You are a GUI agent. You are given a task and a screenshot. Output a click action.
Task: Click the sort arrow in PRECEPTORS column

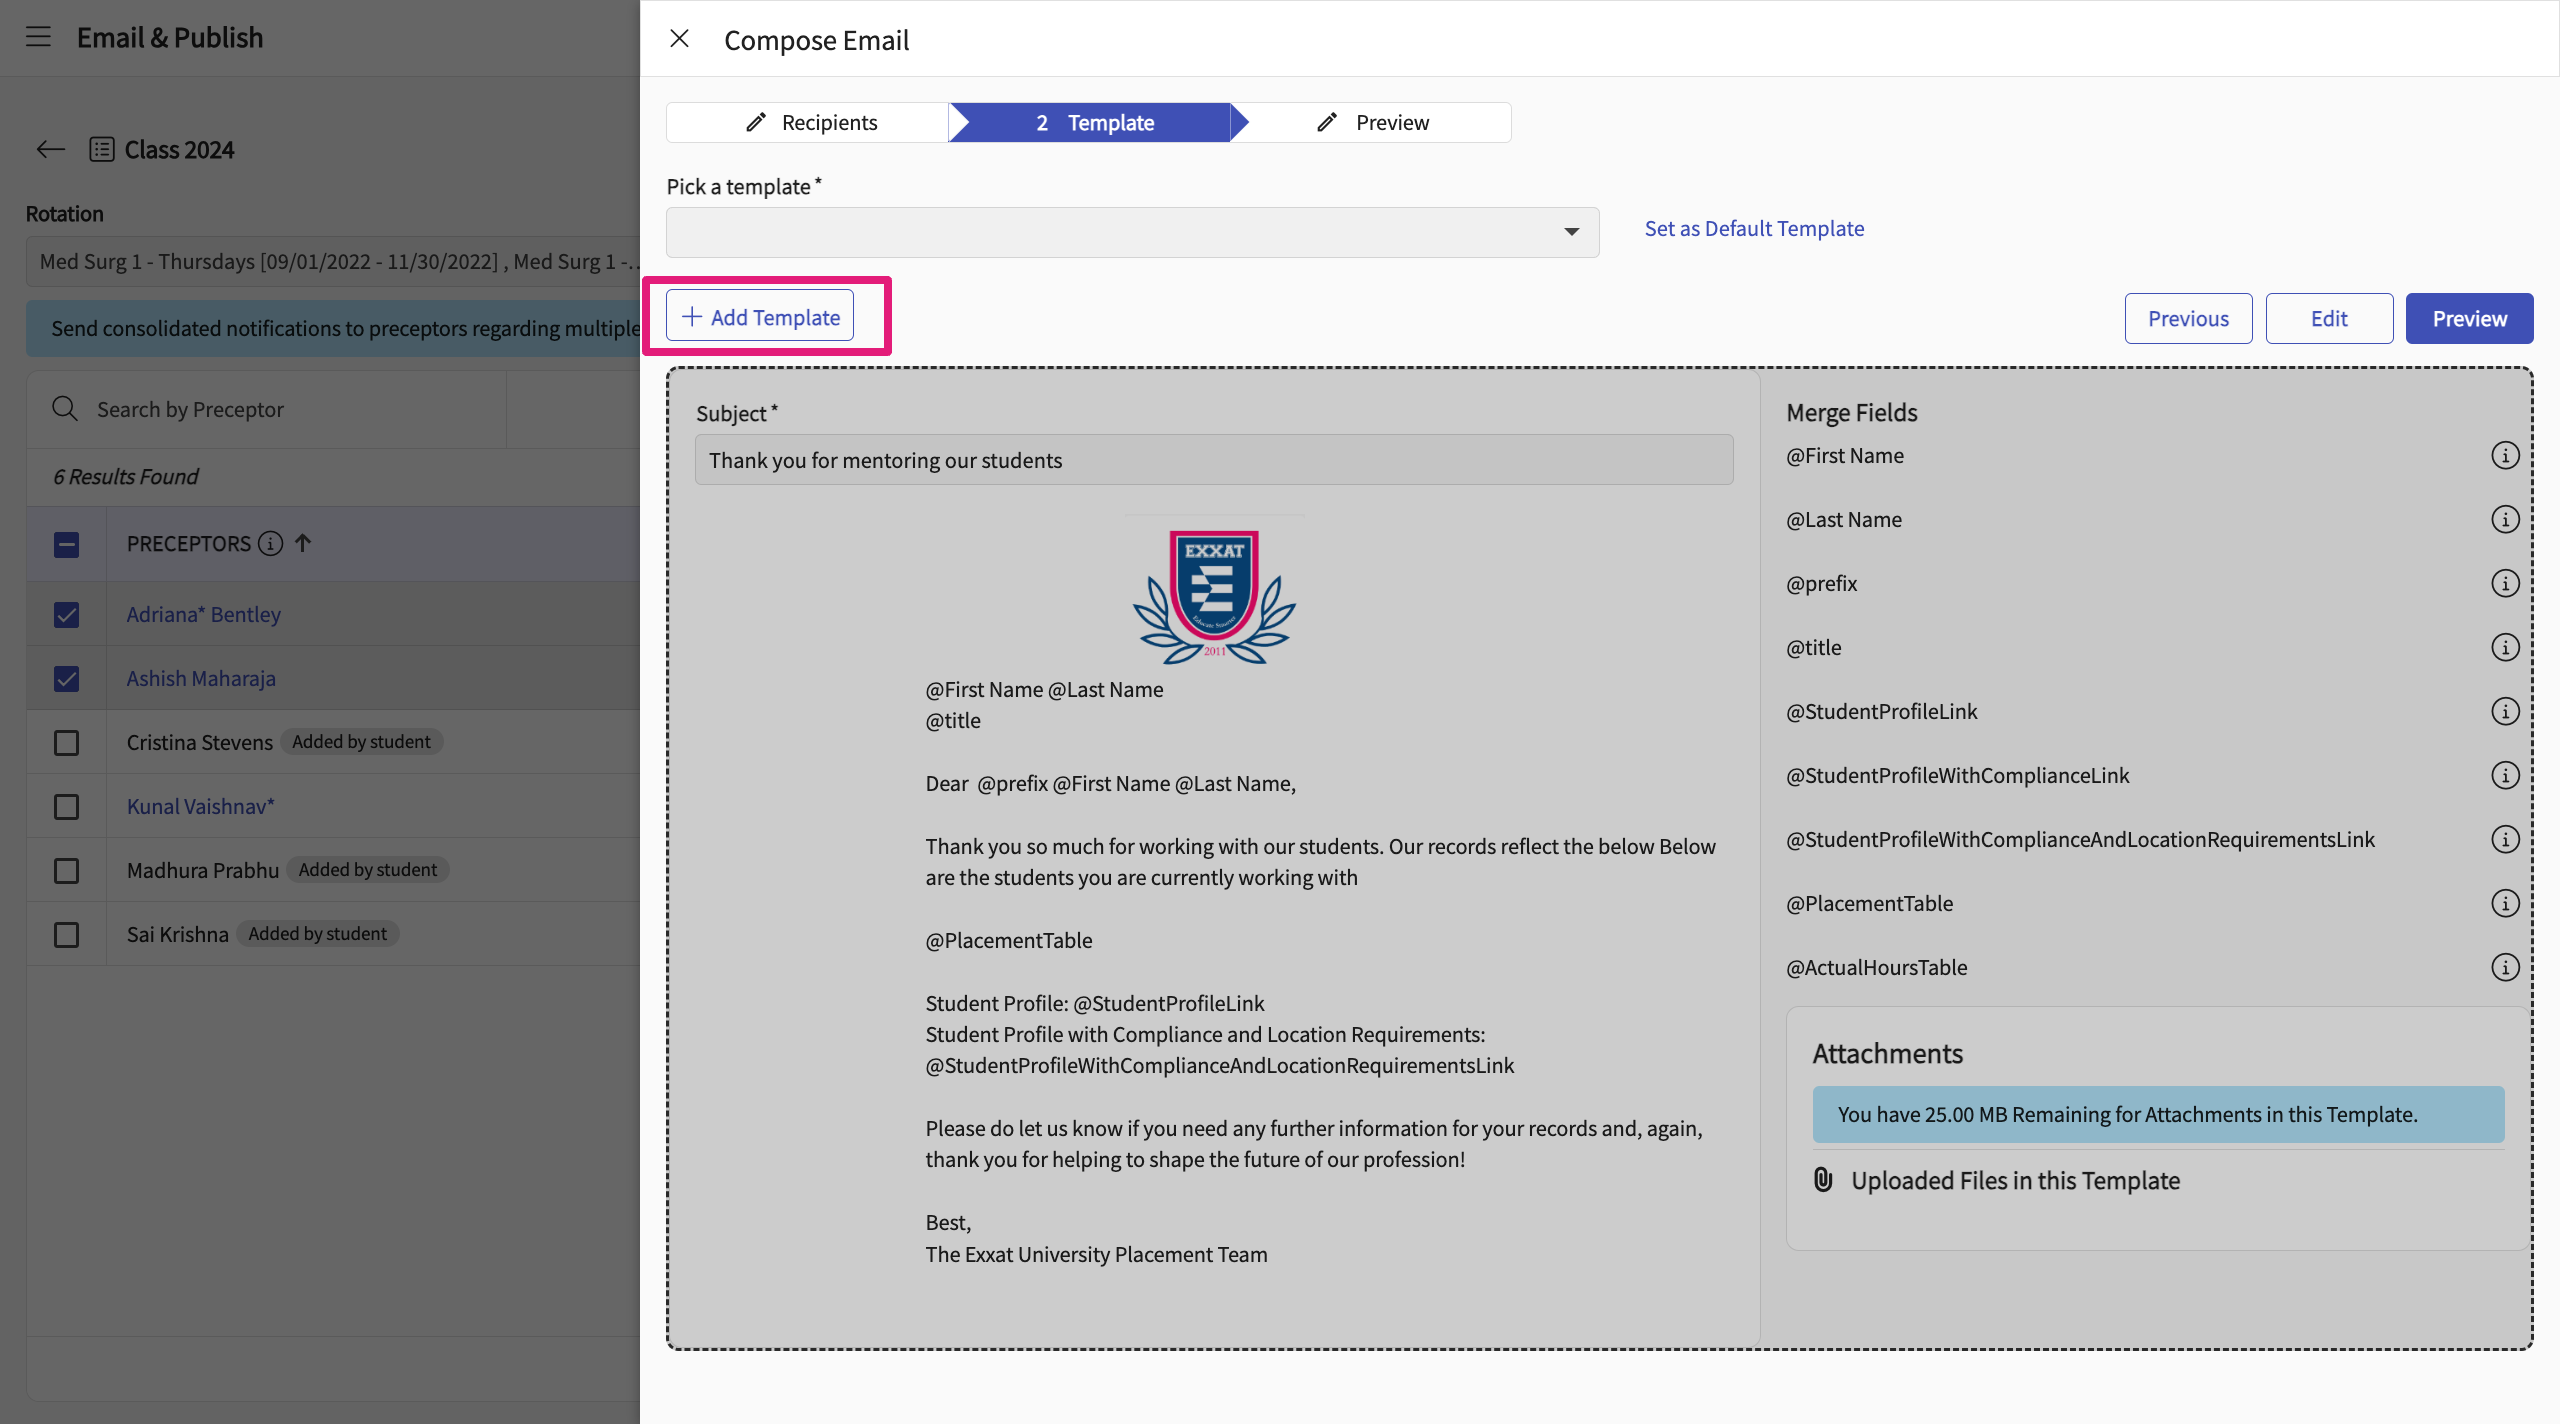[303, 543]
